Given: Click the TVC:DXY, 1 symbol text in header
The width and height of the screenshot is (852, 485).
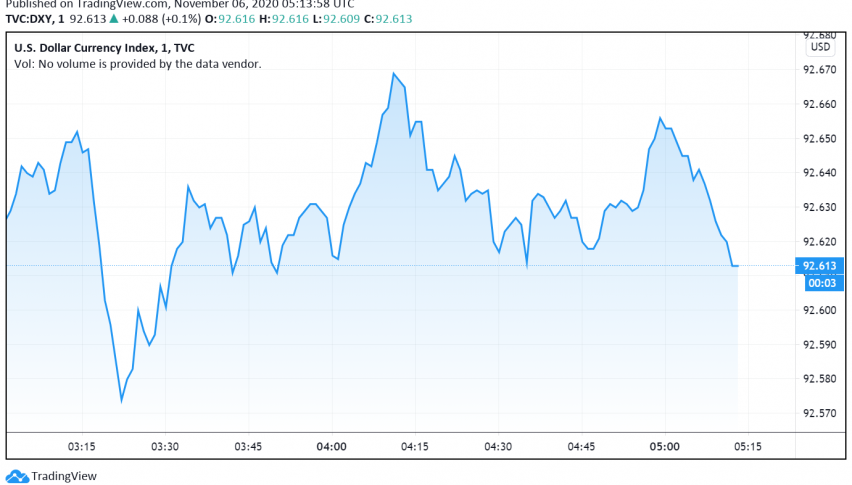Looking at the screenshot, I should point(35,19).
